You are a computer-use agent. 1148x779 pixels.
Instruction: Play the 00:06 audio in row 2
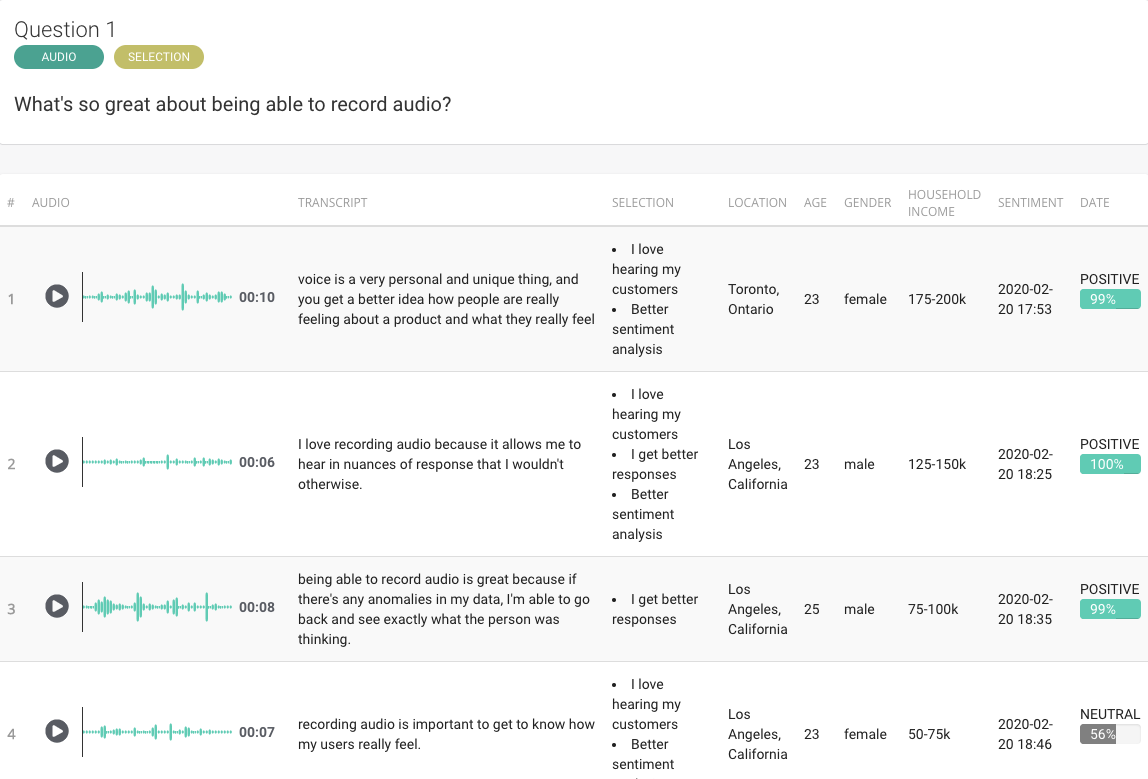57,461
